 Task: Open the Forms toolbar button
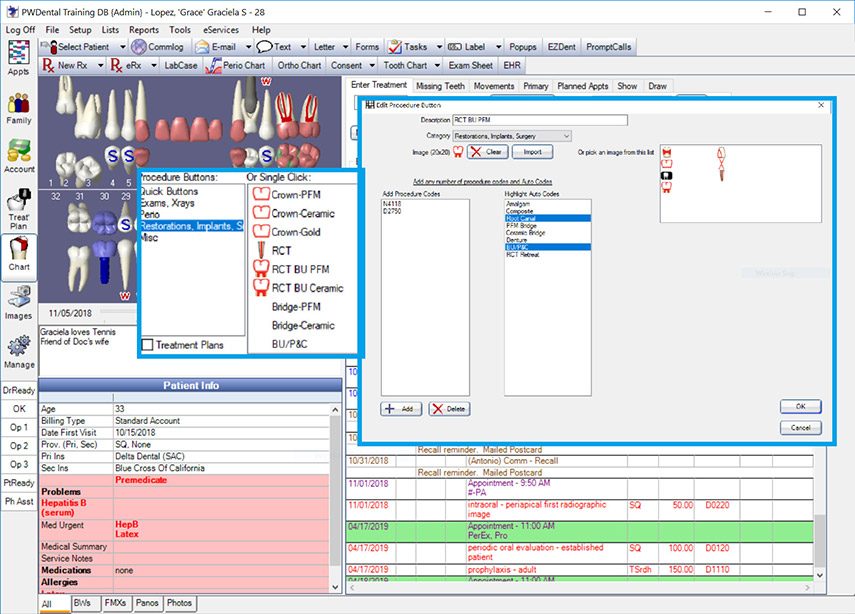pyautogui.click(x=367, y=47)
